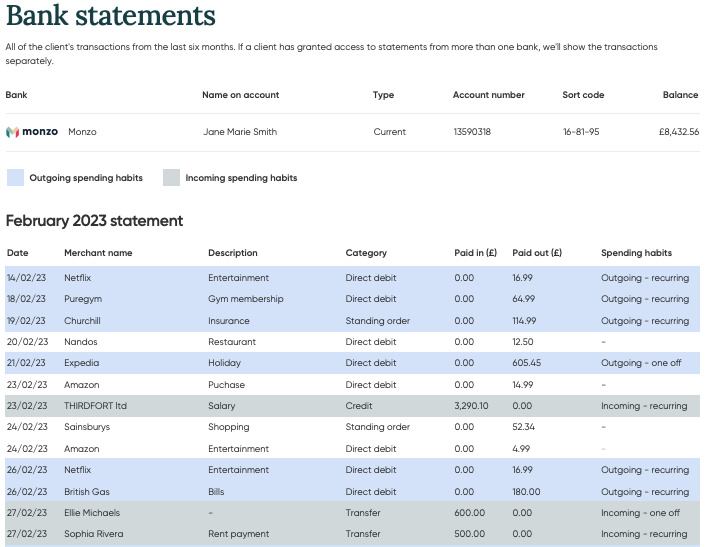Click the Category column header
Screen dimensions: 707x547
pos(366,253)
